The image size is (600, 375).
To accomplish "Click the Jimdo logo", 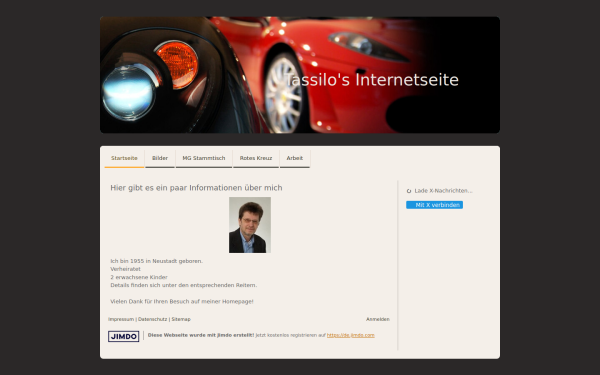I will pos(123,336).
